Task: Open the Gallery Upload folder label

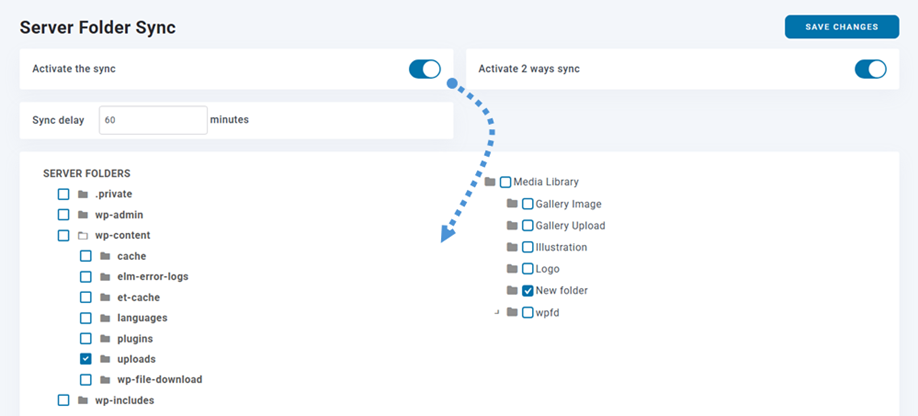Action: click(x=570, y=226)
